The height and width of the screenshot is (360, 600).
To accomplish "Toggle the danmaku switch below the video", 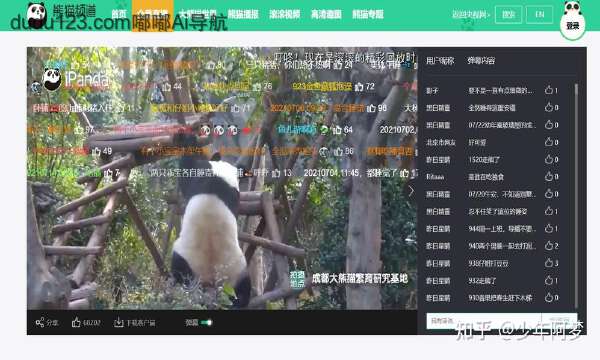I will point(207,323).
